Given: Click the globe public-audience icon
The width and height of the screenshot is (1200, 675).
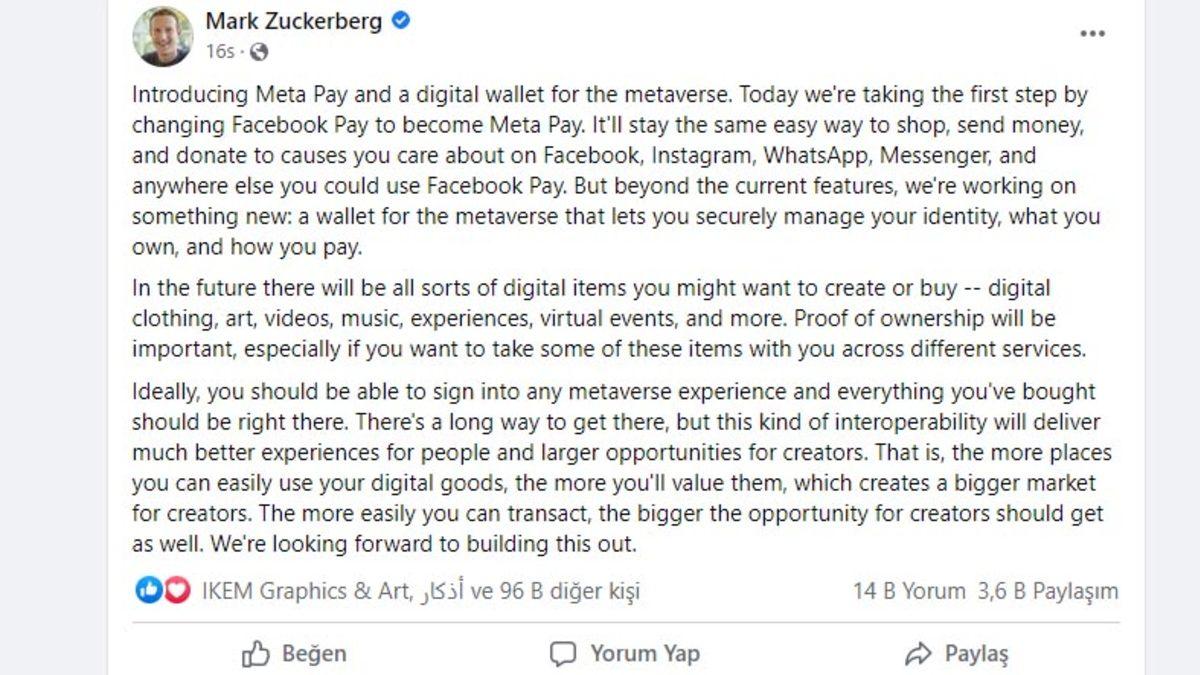Looking at the screenshot, I should coord(258,50).
